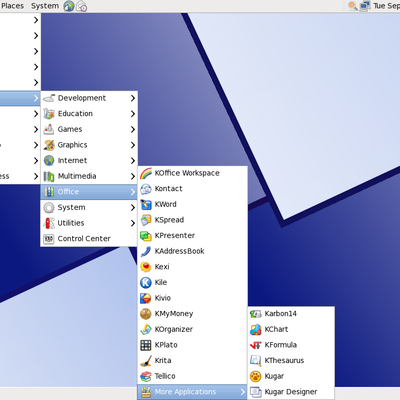The image size is (400, 400).
Task: Open KOrganizer menu entry text
Action: [174, 329]
